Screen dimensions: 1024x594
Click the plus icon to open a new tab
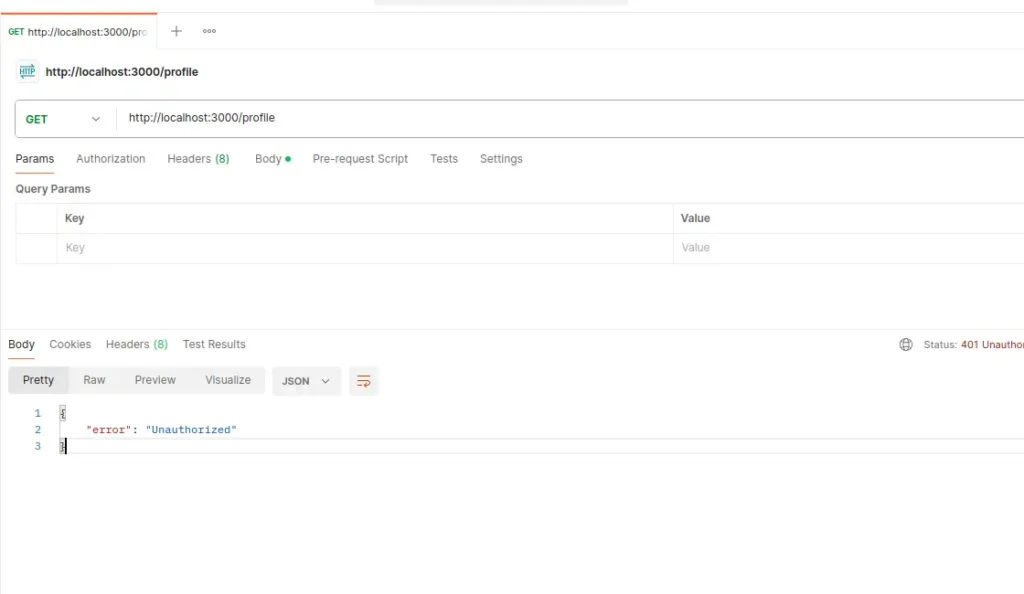click(176, 31)
